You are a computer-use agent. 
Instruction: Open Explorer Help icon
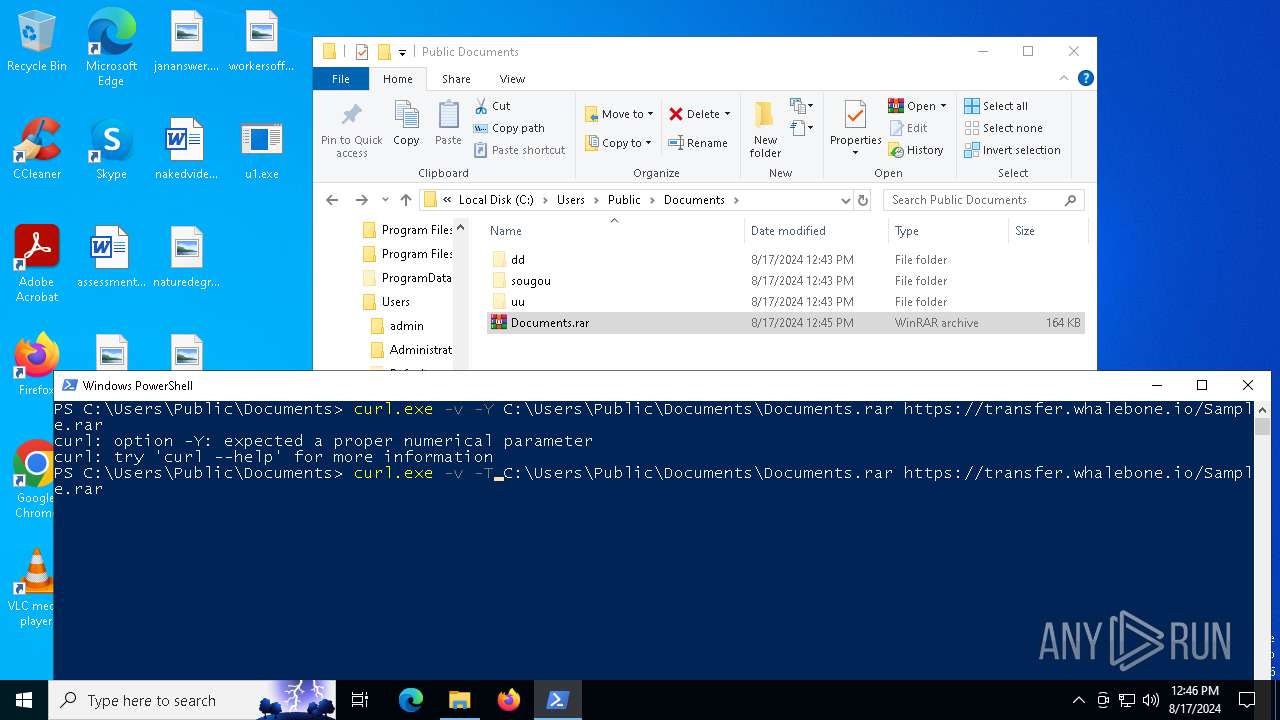[x=1086, y=78]
